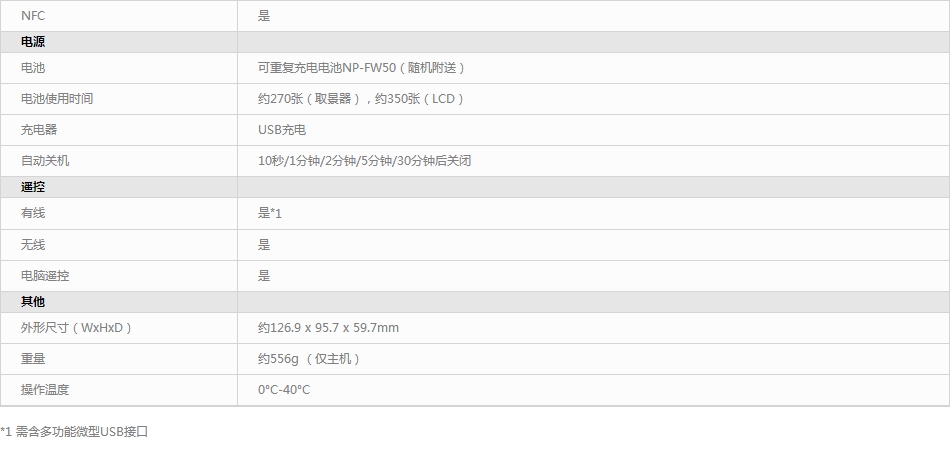Select the 其他 section header

coord(33,302)
